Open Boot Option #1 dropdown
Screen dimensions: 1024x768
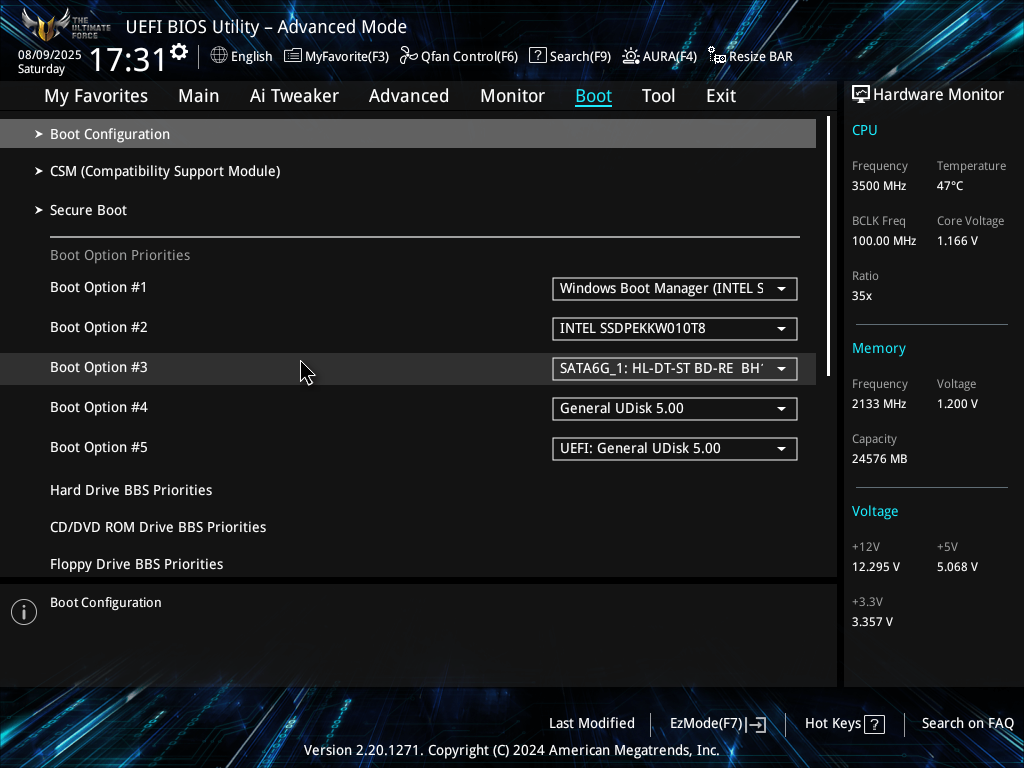[675, 289]
